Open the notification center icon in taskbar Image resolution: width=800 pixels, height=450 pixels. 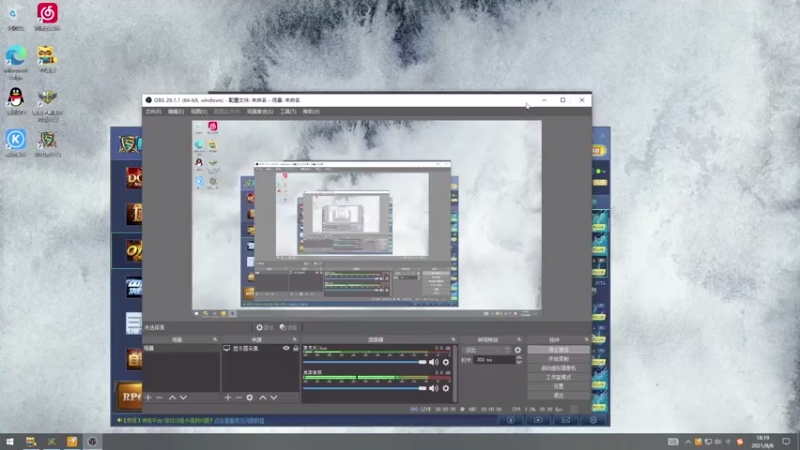tap(786, 441)
